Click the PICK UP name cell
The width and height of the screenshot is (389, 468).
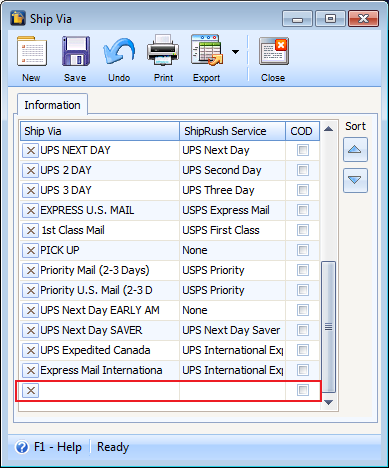click(x=109, y=250)
